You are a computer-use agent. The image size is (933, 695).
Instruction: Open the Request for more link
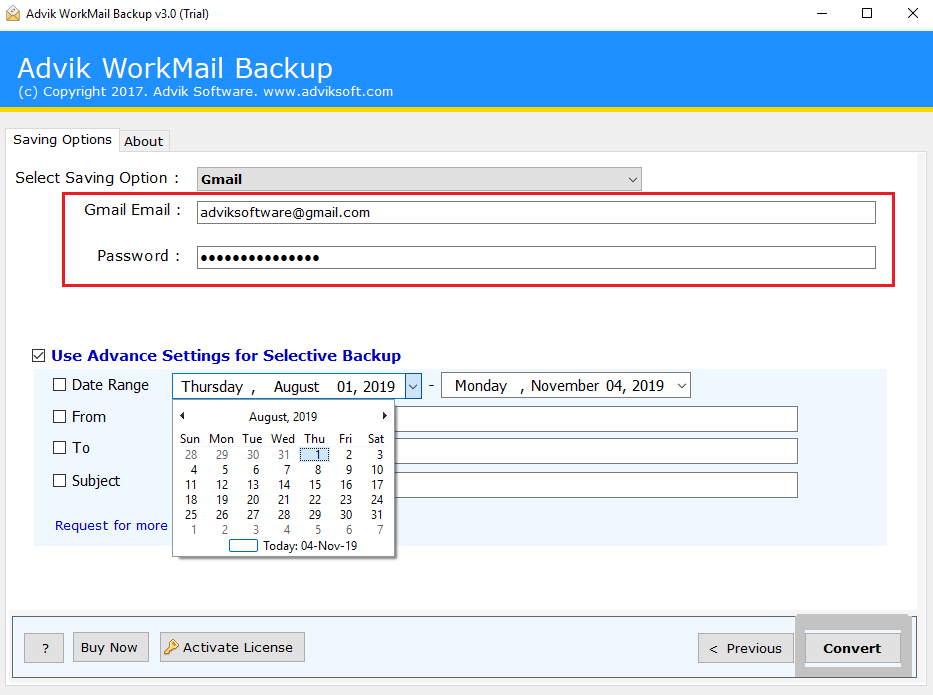click(111, 525)
